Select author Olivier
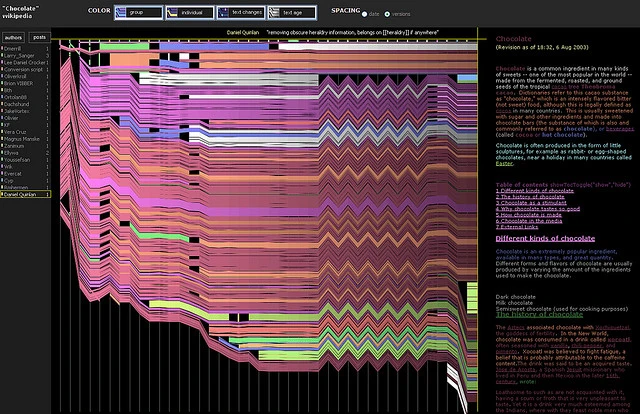The height and width of the screenshot is (414, 640). pos(25,118)
